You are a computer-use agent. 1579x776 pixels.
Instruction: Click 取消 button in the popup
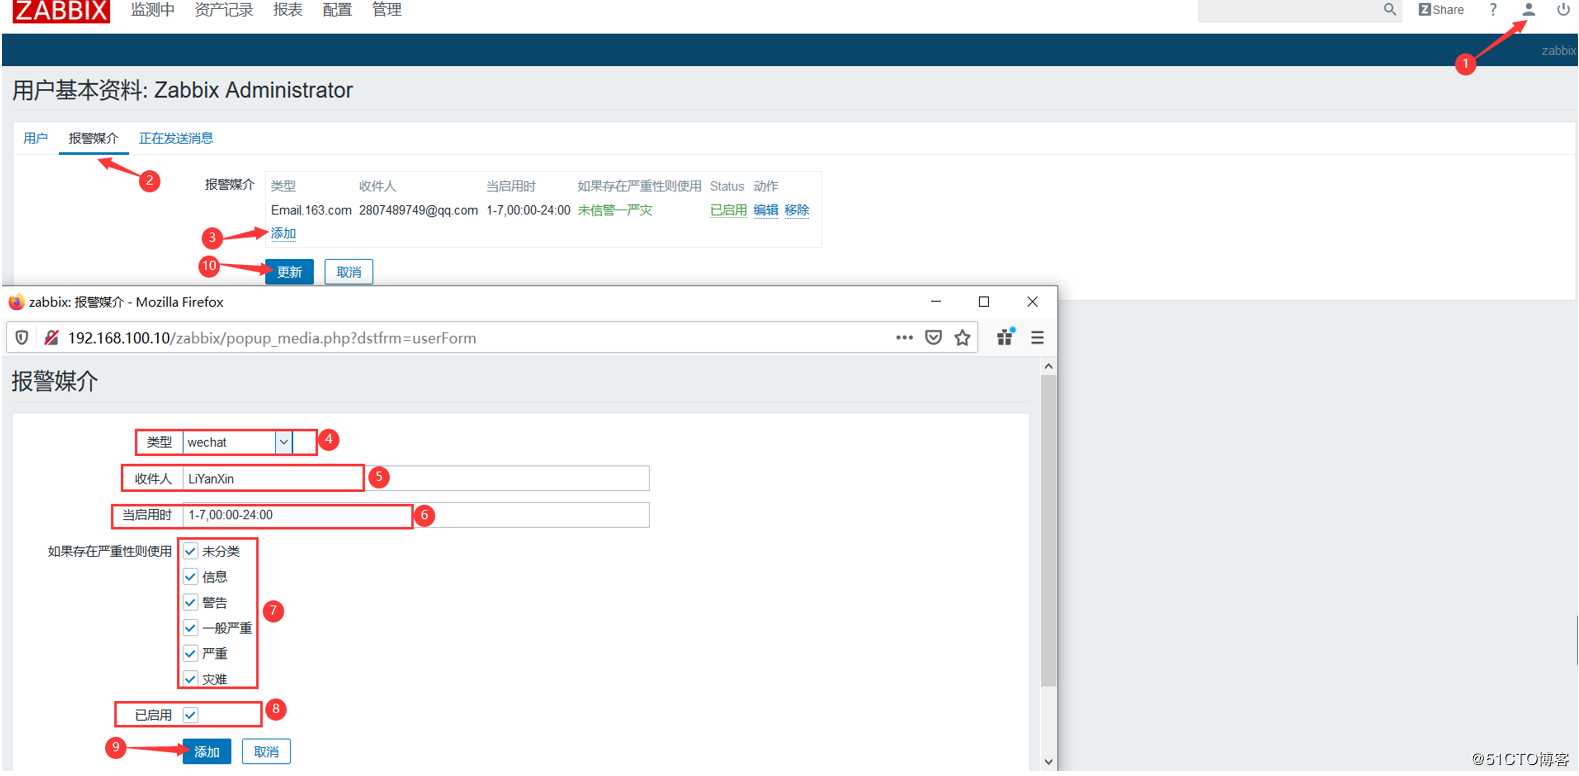[x=266, y=752]
